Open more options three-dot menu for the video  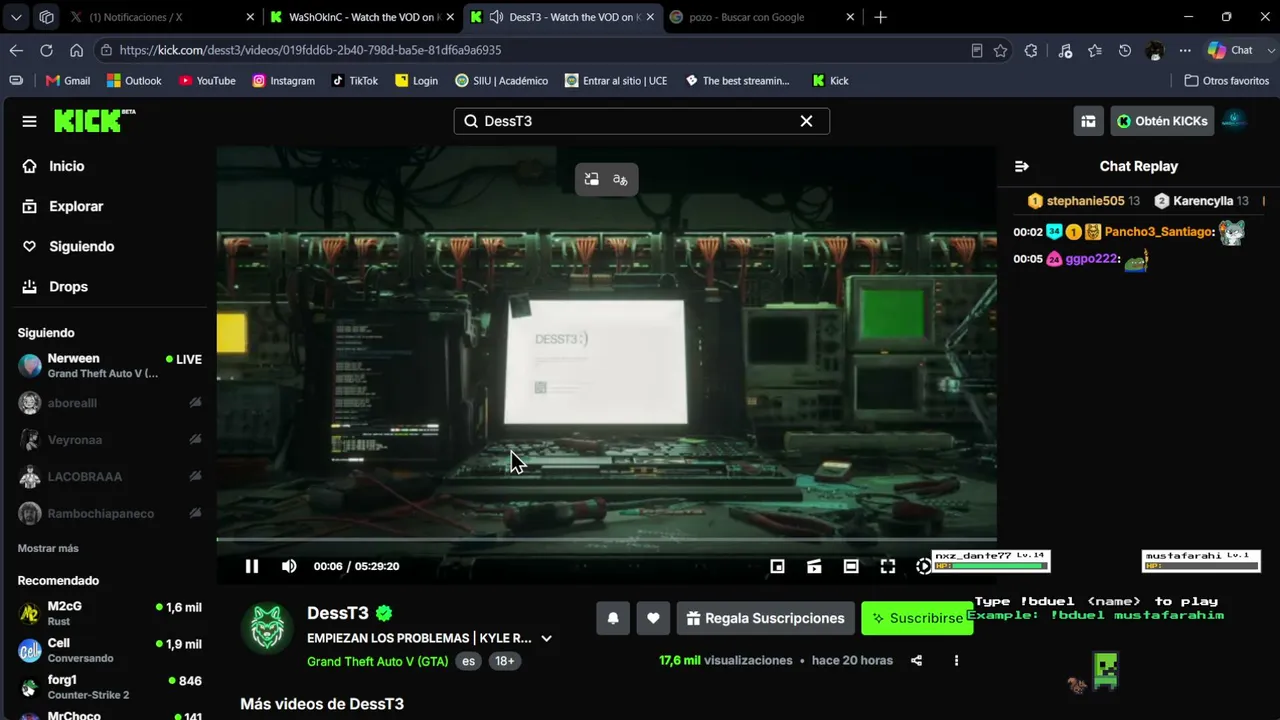(x=956, y=660)
